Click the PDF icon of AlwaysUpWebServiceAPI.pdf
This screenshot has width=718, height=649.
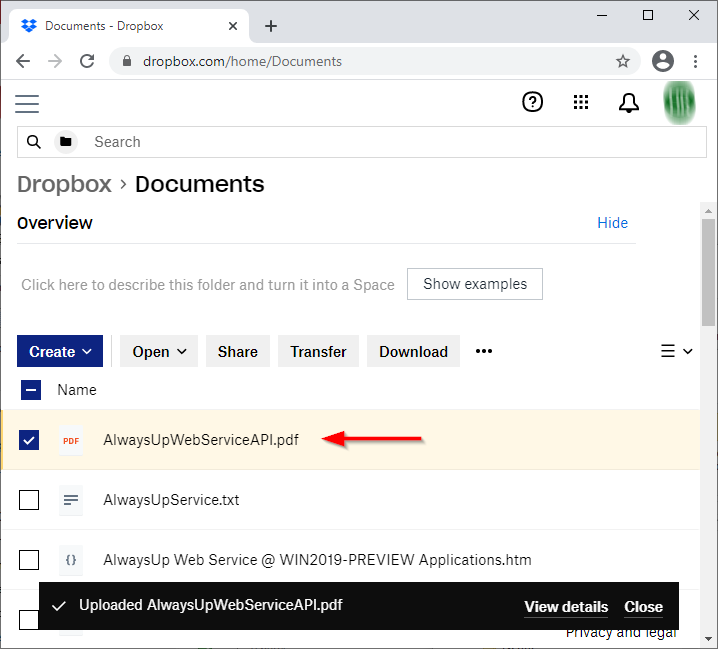click(x=71, y=440)
